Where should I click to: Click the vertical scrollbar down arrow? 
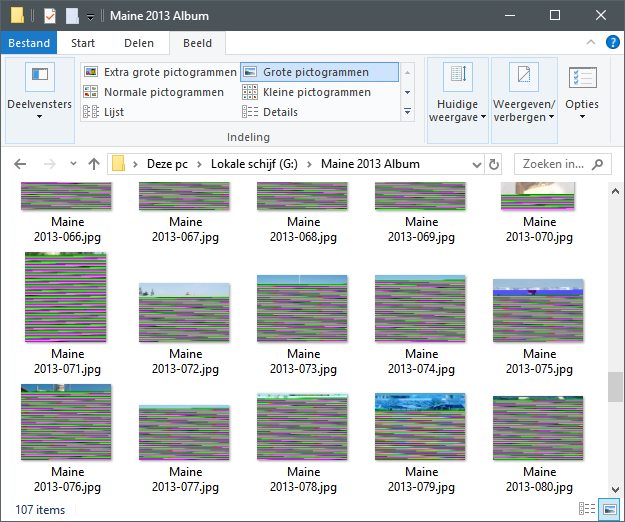tap(615, 489)
